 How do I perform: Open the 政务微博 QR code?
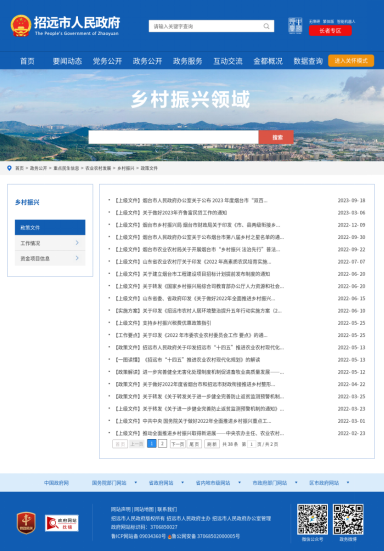tap(348, 519)
